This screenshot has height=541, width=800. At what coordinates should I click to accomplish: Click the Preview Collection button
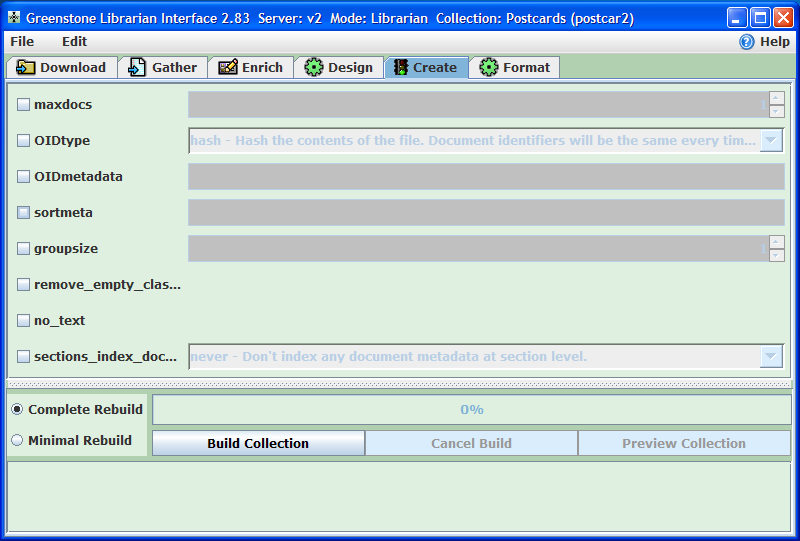pos(684,443)
